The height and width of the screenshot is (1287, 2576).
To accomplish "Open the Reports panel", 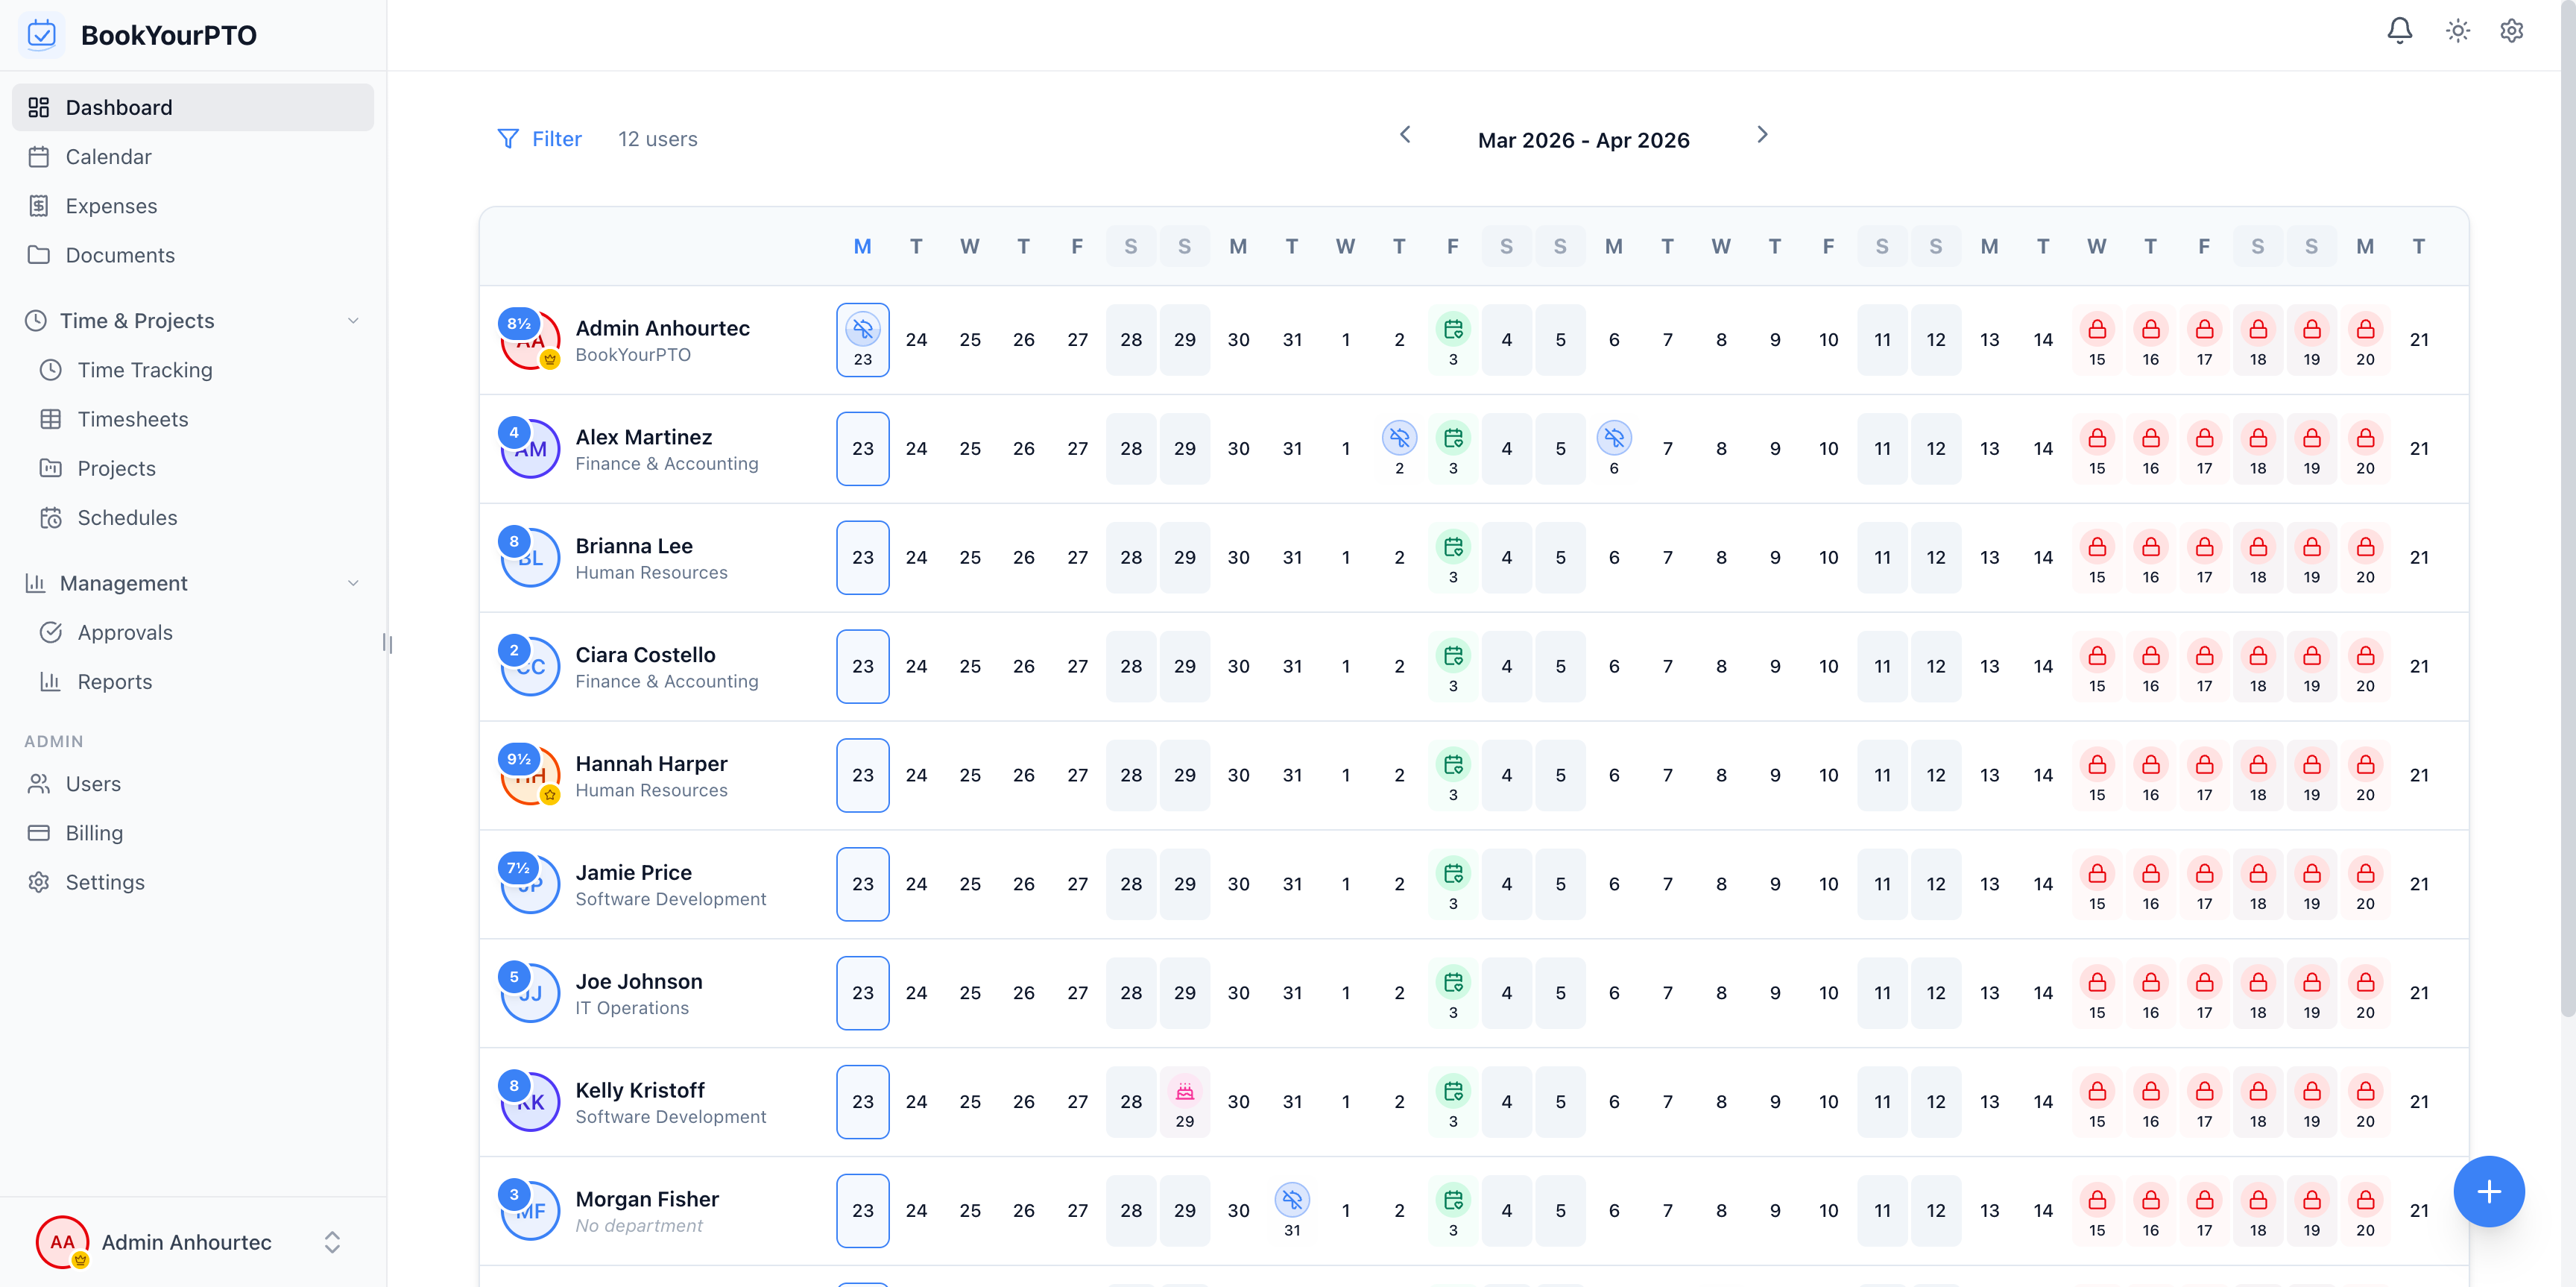I will coord(115,681).
